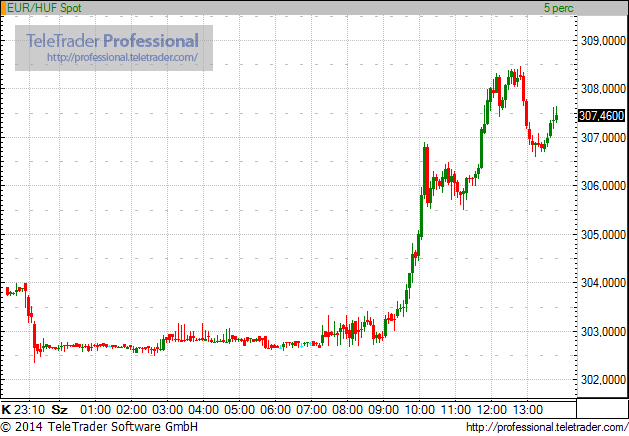
Task: Click the 02:00 time axis label
Action: pyautogui.click(x=132, y=410)
